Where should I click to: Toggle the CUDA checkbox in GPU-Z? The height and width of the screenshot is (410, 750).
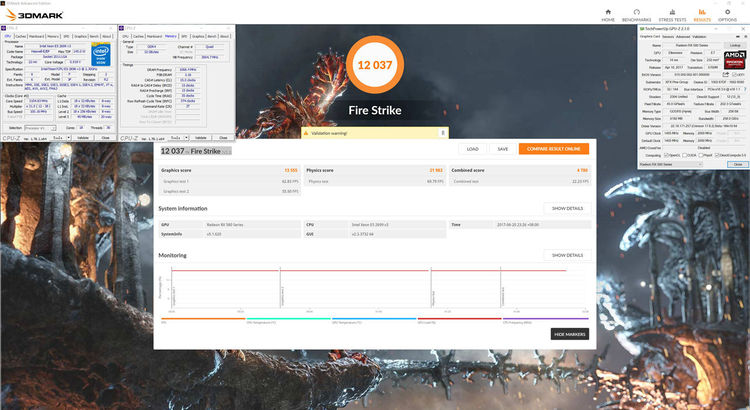pos(683,155)
